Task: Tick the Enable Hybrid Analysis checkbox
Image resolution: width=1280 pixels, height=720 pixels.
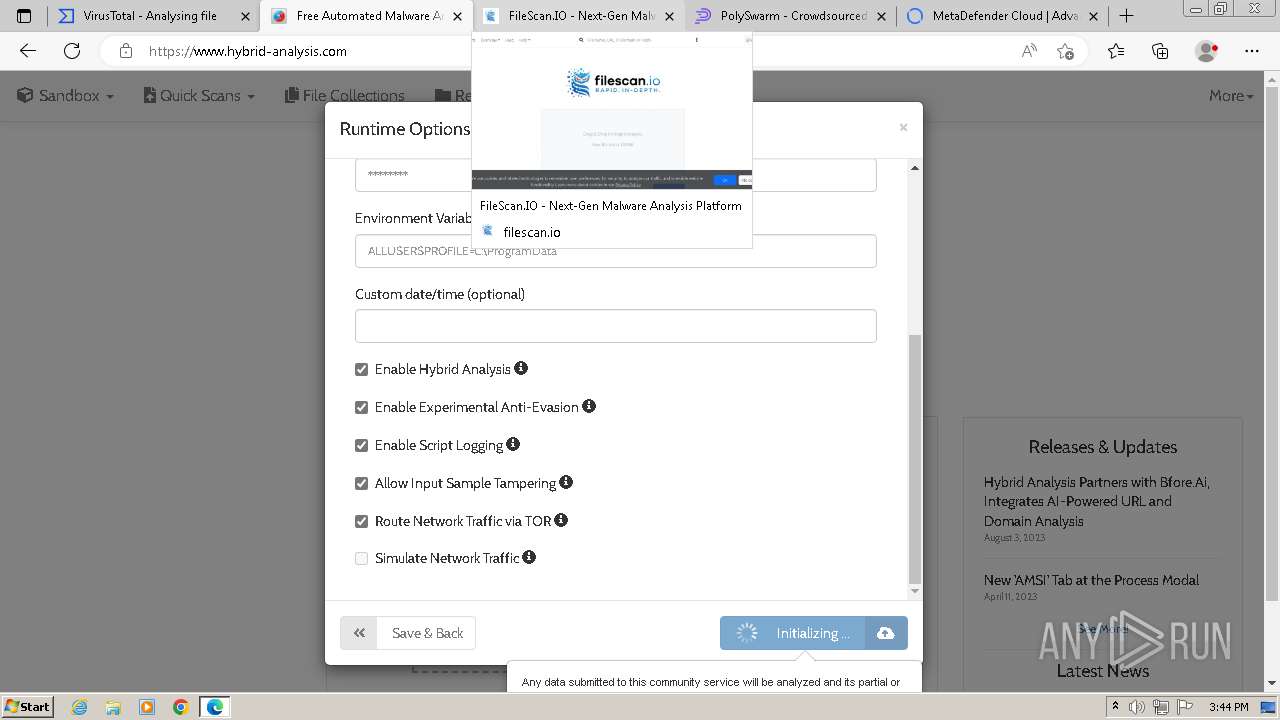Action: tap(361, 369)
